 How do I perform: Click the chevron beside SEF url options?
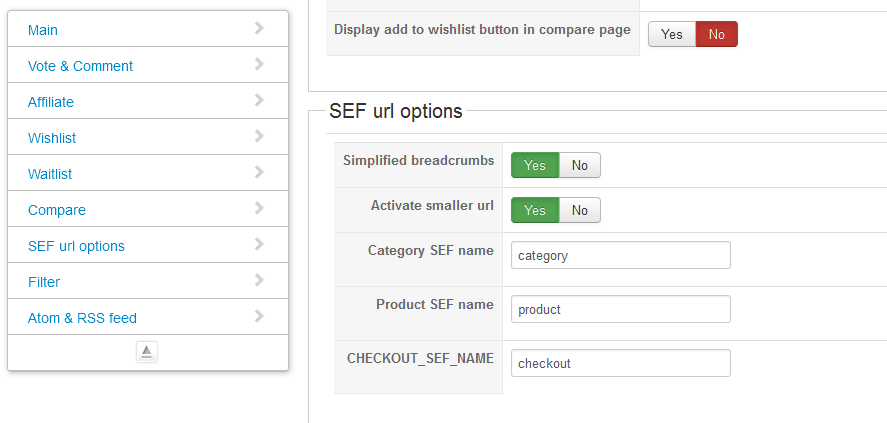[259, 245]
